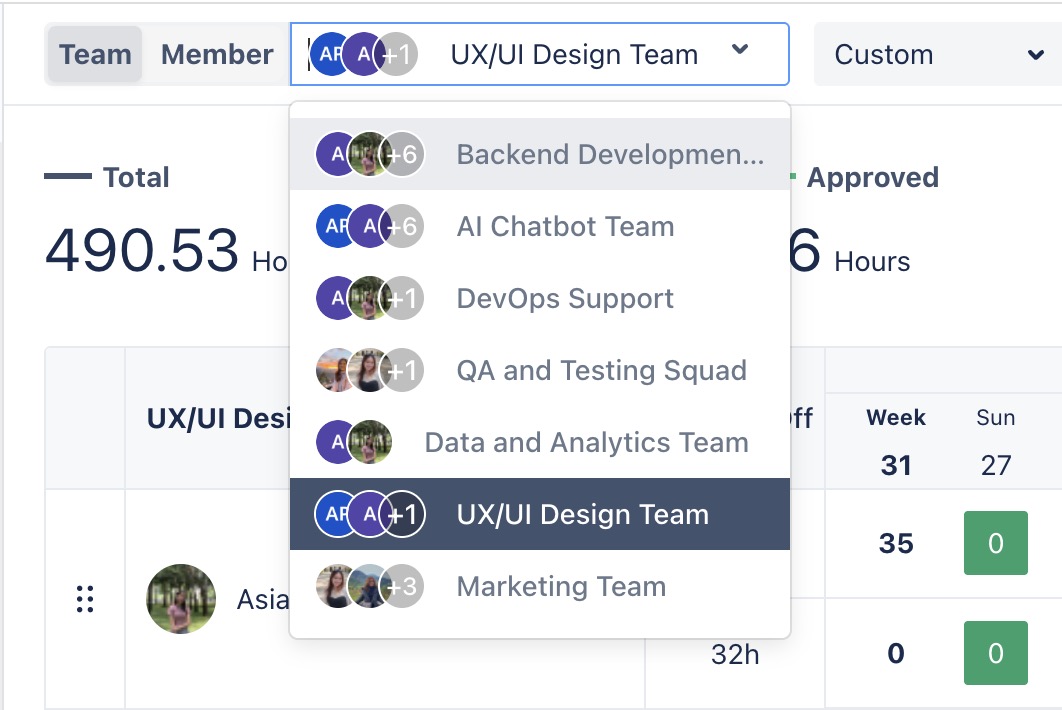Collapse the UX/UI Design Team dropdown chevron
Screen dimensions: 1062x710
click(740, 51)
